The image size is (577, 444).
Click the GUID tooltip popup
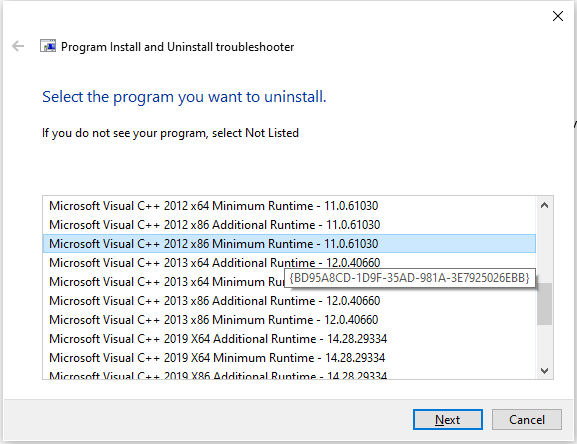click(x=410, y=278)
